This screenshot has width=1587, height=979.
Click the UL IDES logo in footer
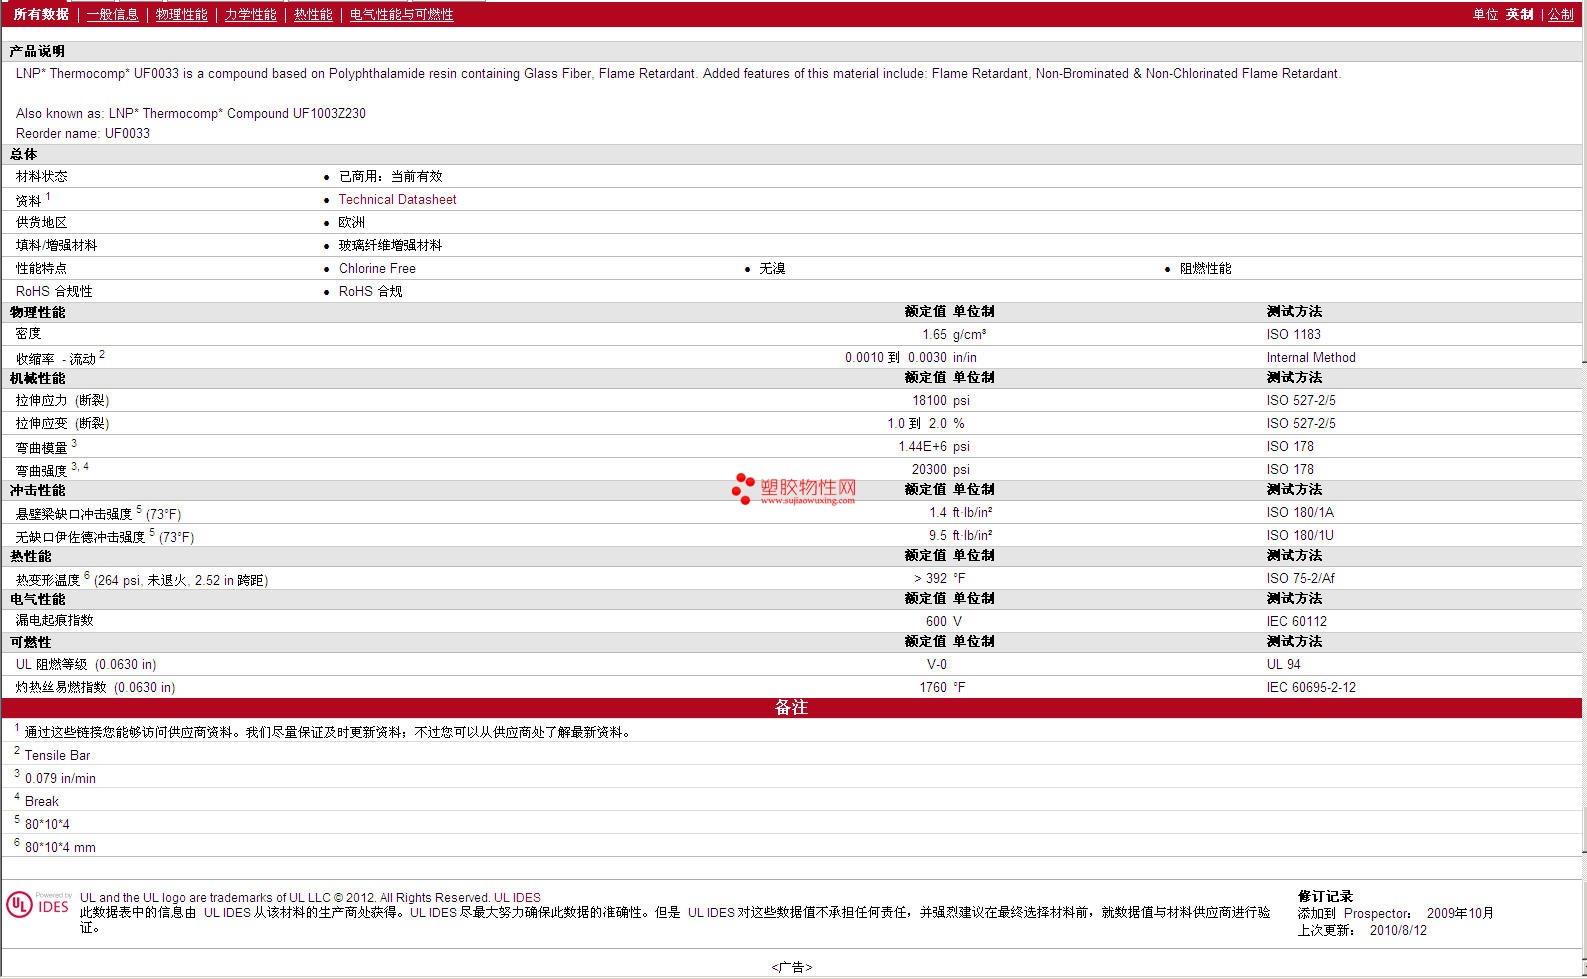[38, 904]
